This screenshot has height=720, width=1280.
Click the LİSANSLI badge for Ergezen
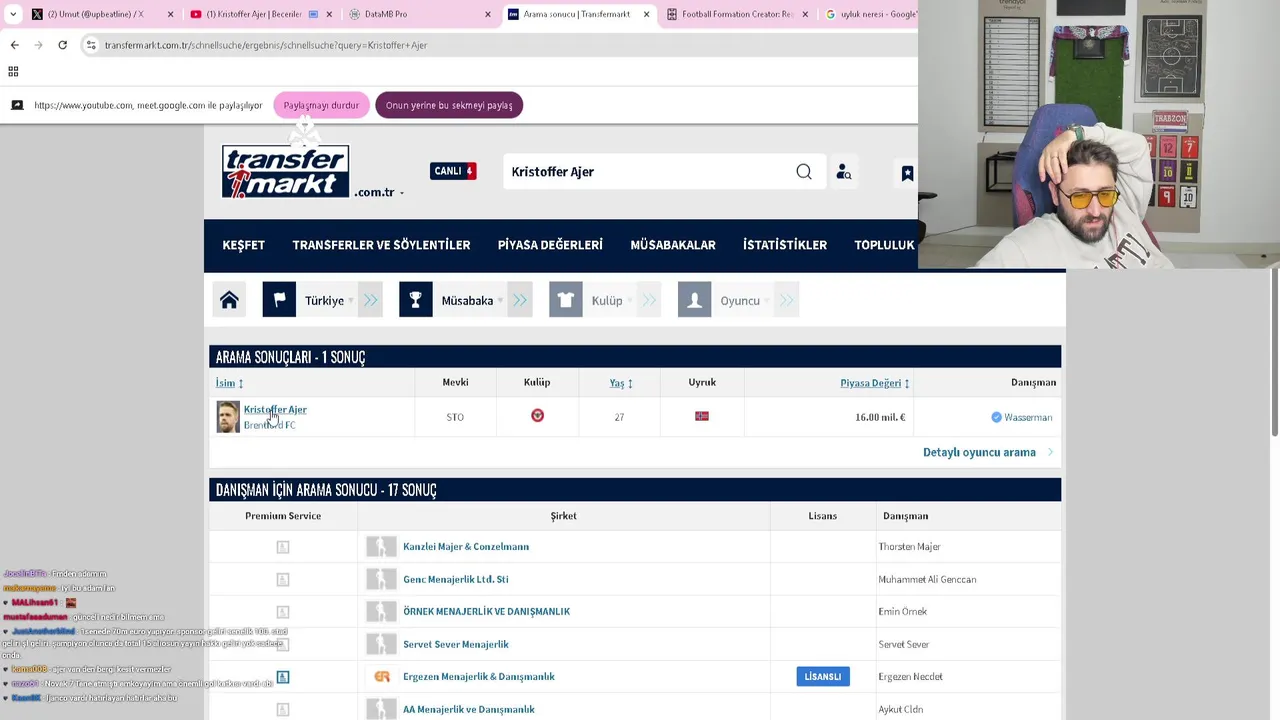pyautogui.click(x=823, y=677)
